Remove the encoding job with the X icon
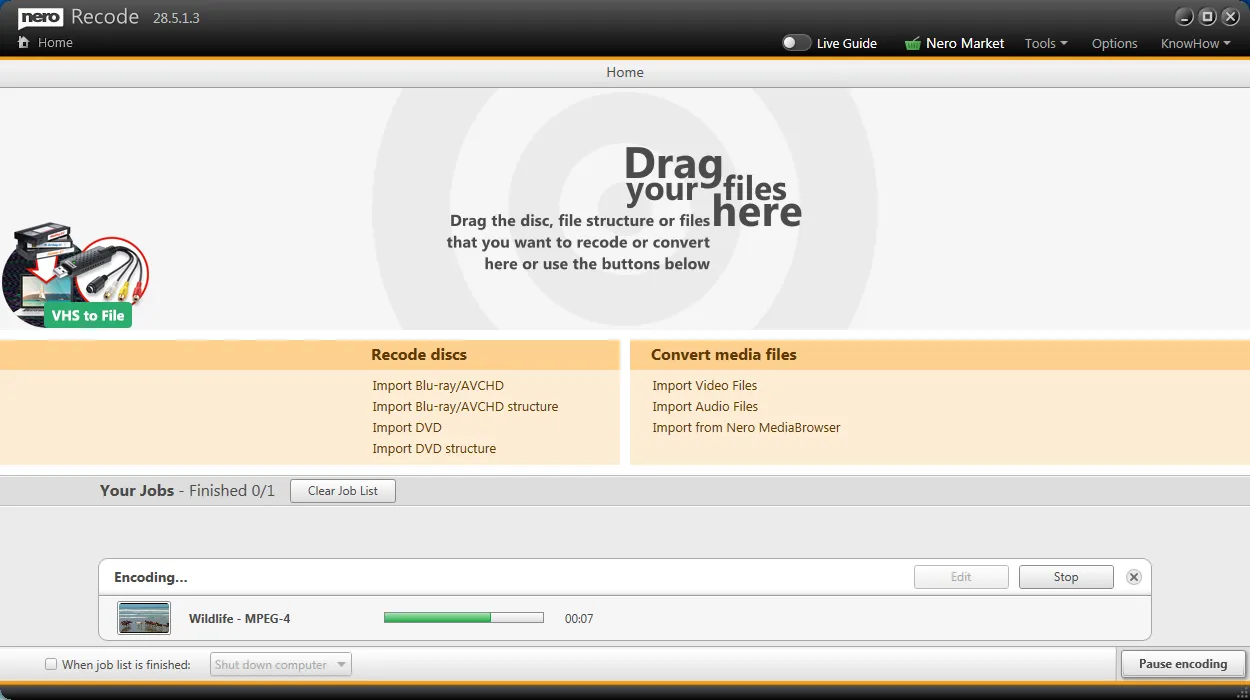The height and width of the screenshot is (700, 1250). pyautogui.click(x=1134, y=577)
